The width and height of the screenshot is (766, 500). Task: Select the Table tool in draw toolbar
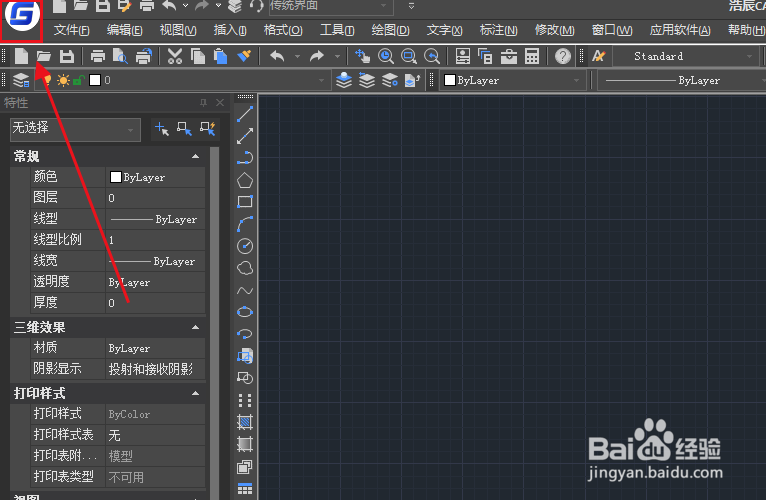(x=245, y=488)
